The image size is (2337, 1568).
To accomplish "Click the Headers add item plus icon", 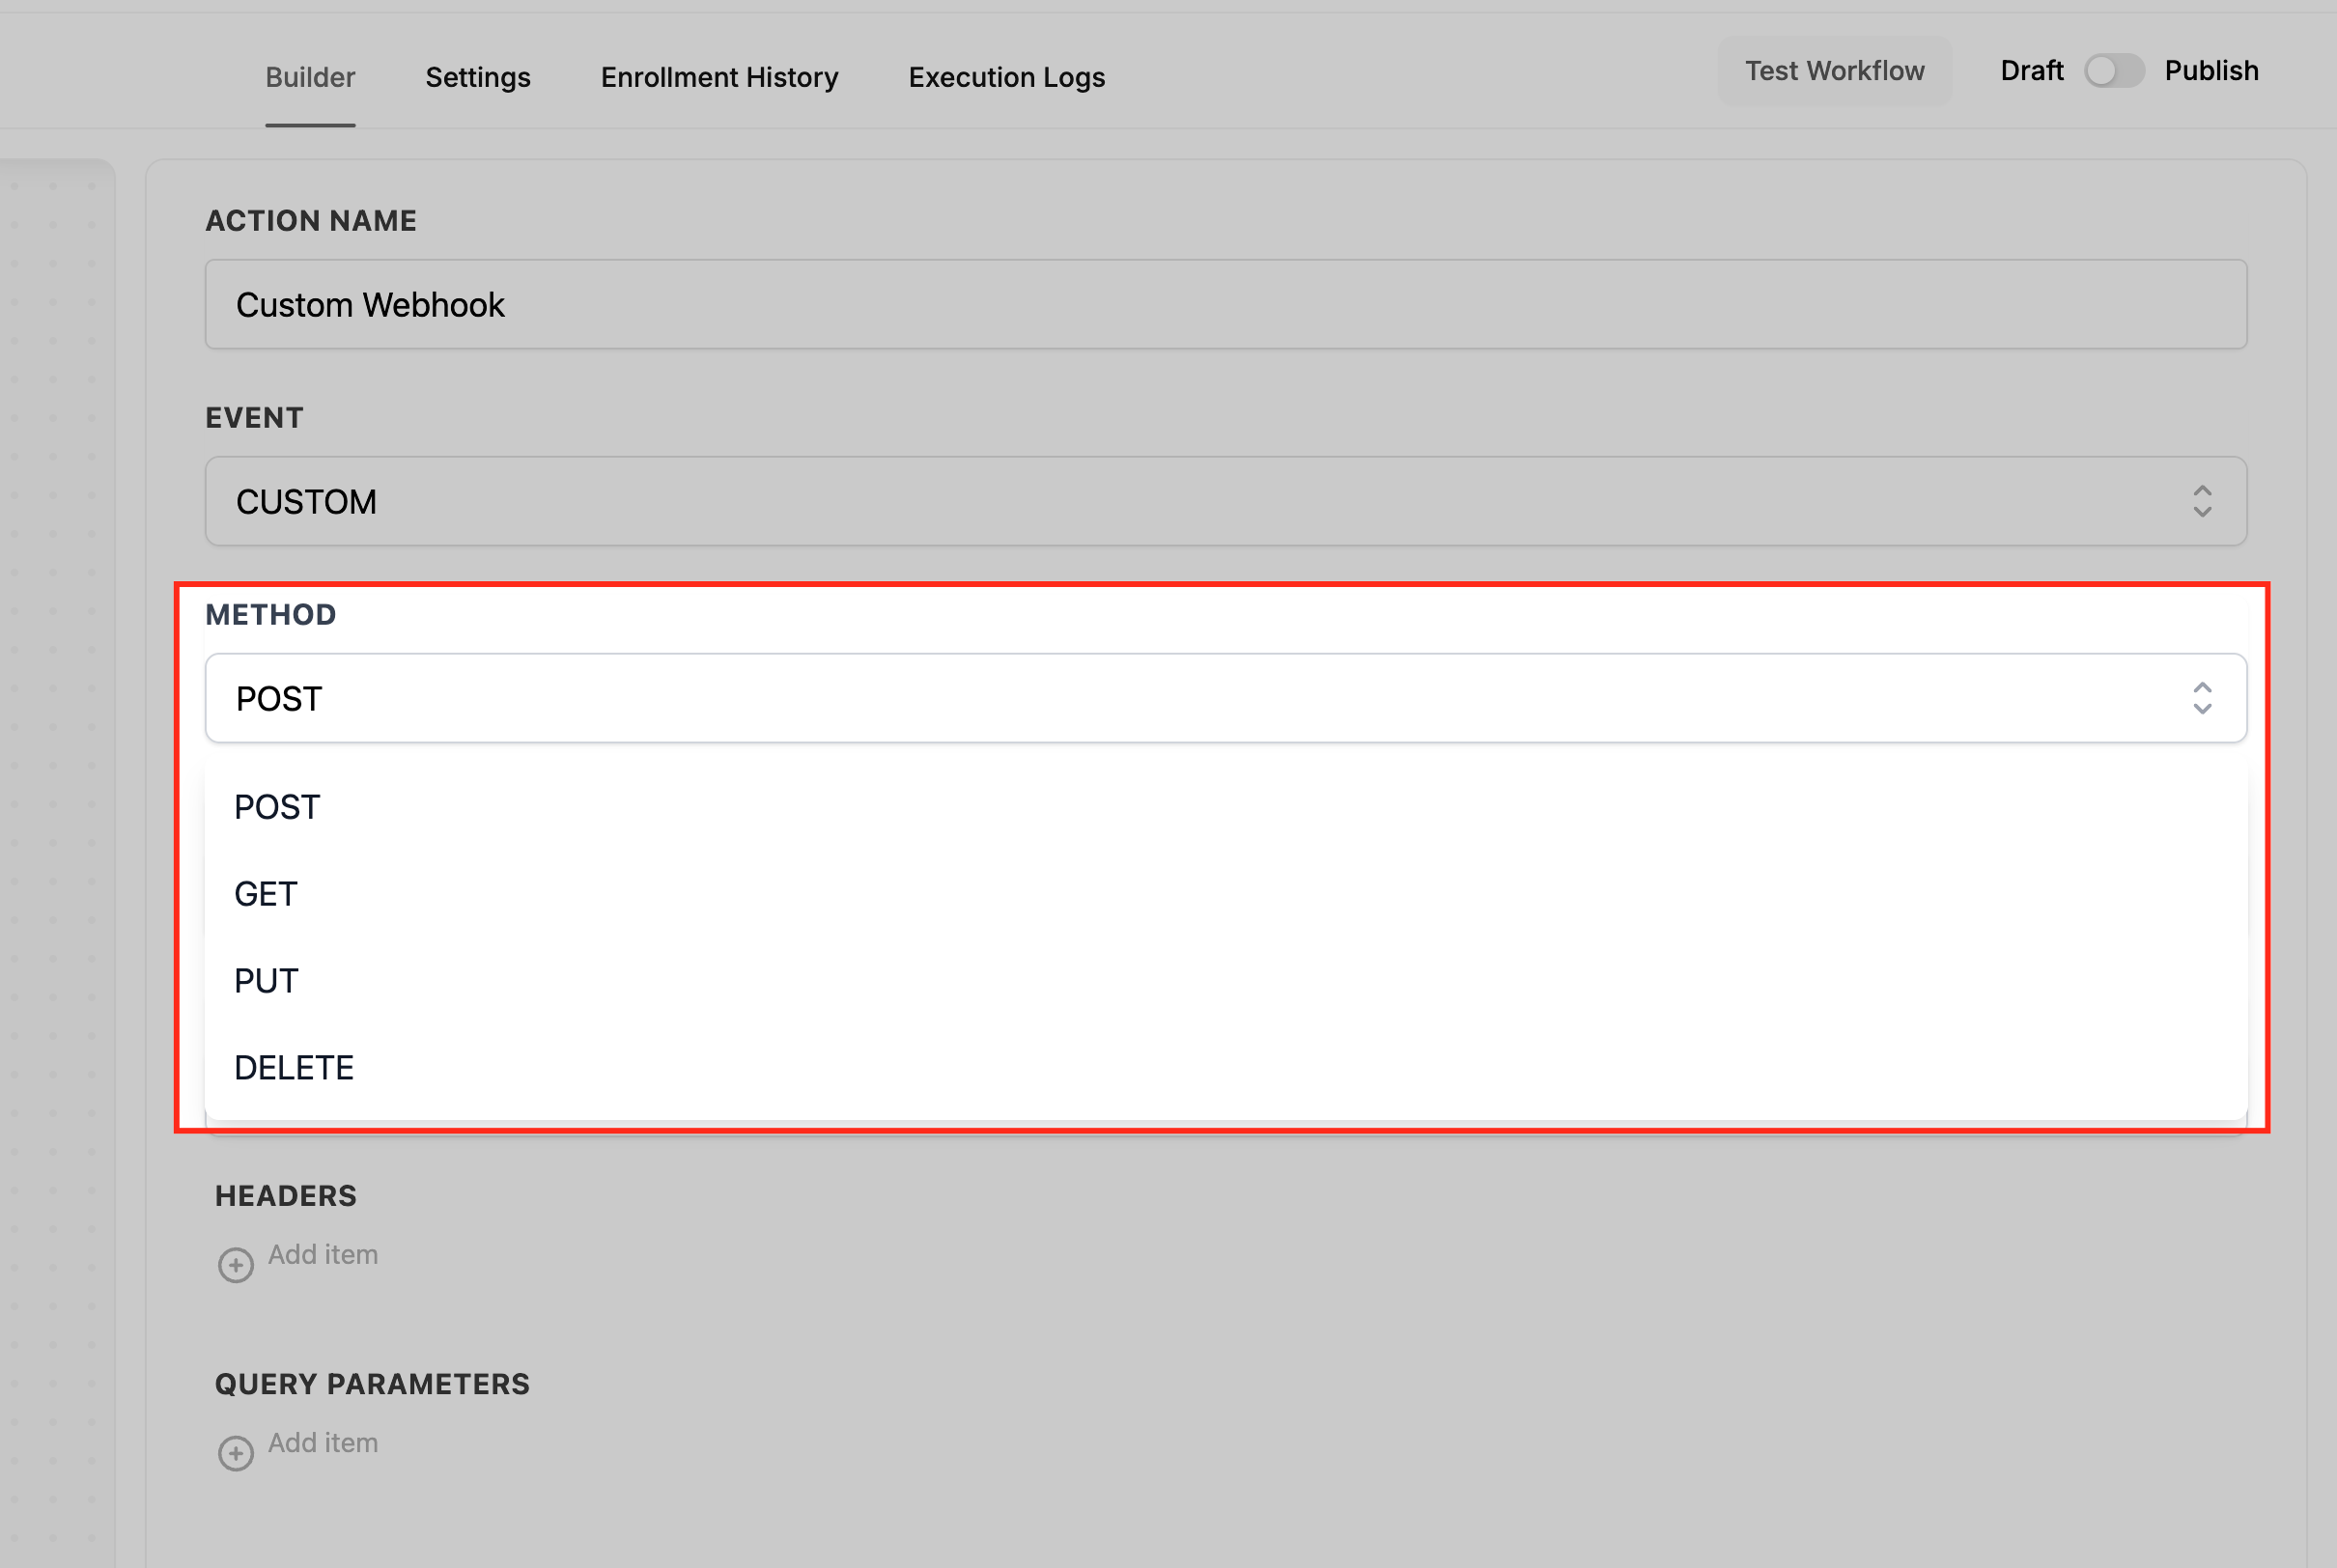I will 236,1264.
